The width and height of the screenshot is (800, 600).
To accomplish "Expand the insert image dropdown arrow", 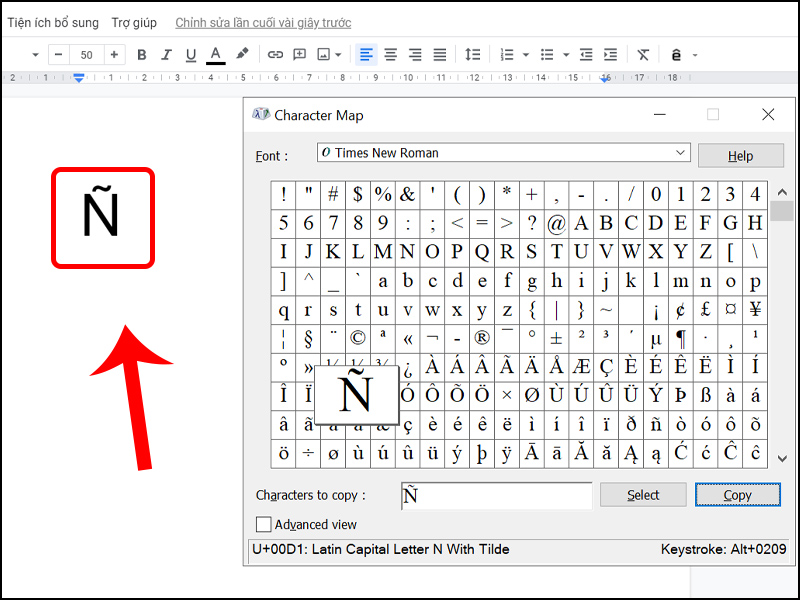I will pyautogui.click(x=338, y=55).
